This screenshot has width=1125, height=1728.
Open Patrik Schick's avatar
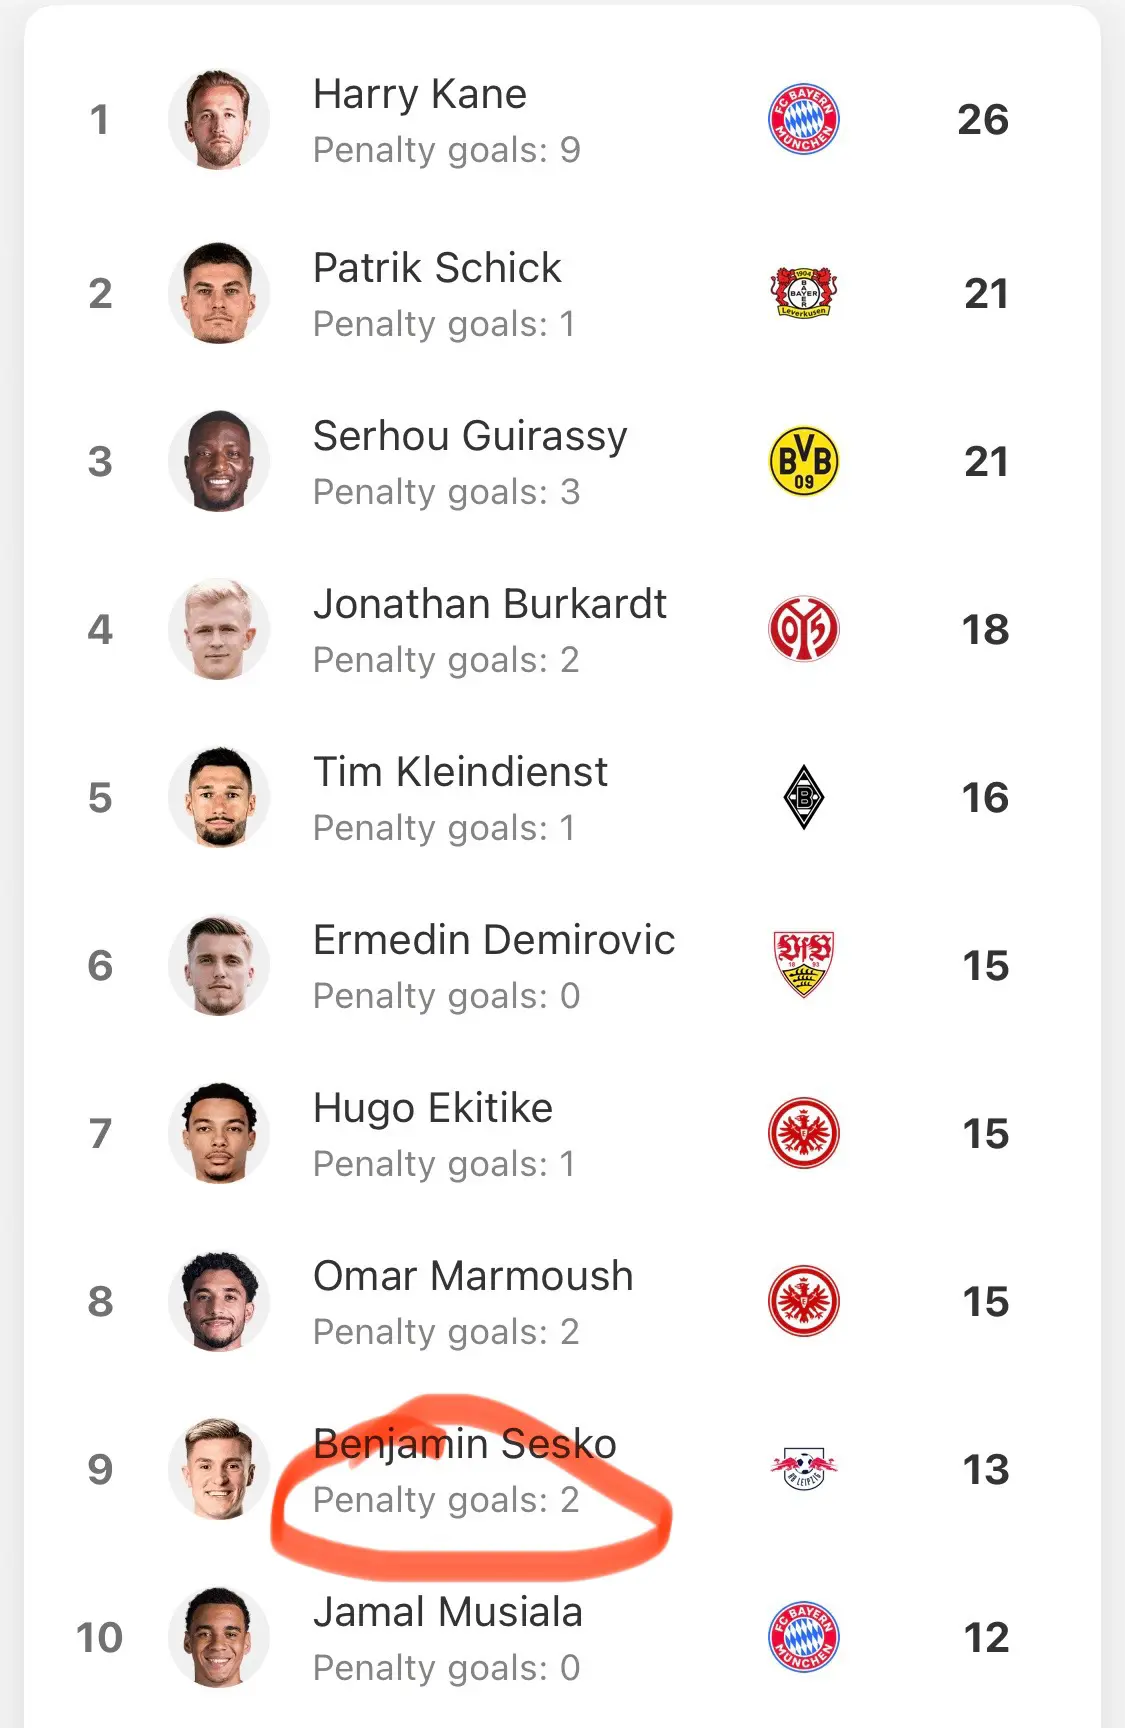(219, 293)
